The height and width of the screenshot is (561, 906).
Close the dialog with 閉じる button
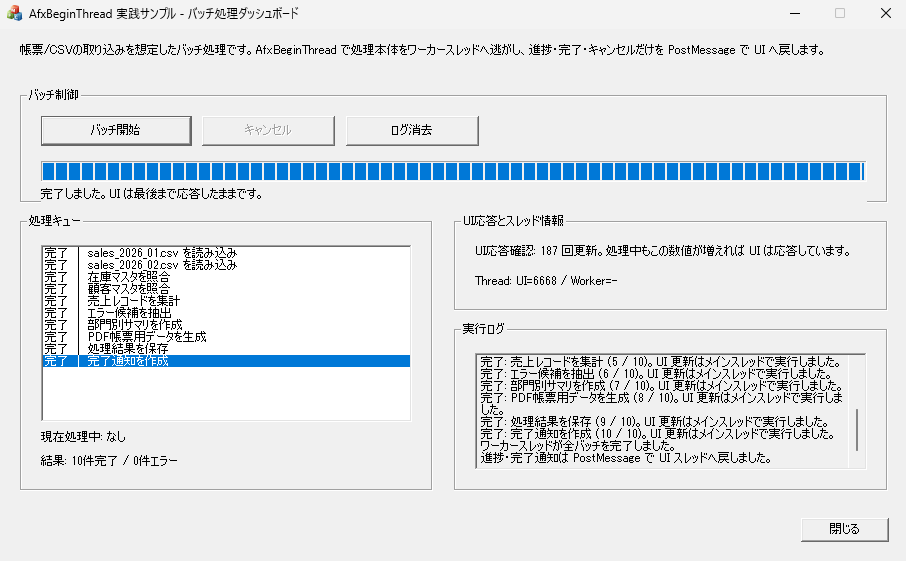click(844, 529)
